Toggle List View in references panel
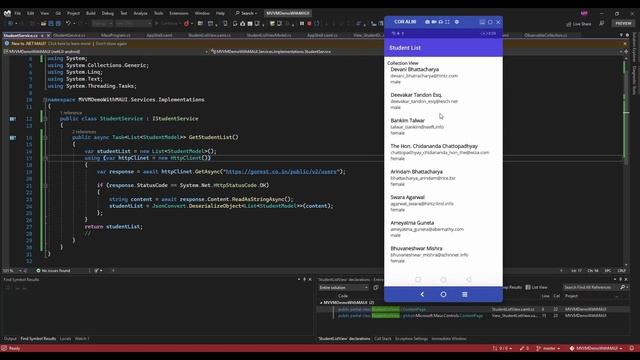The image size is (640, 360). [536, 287]
